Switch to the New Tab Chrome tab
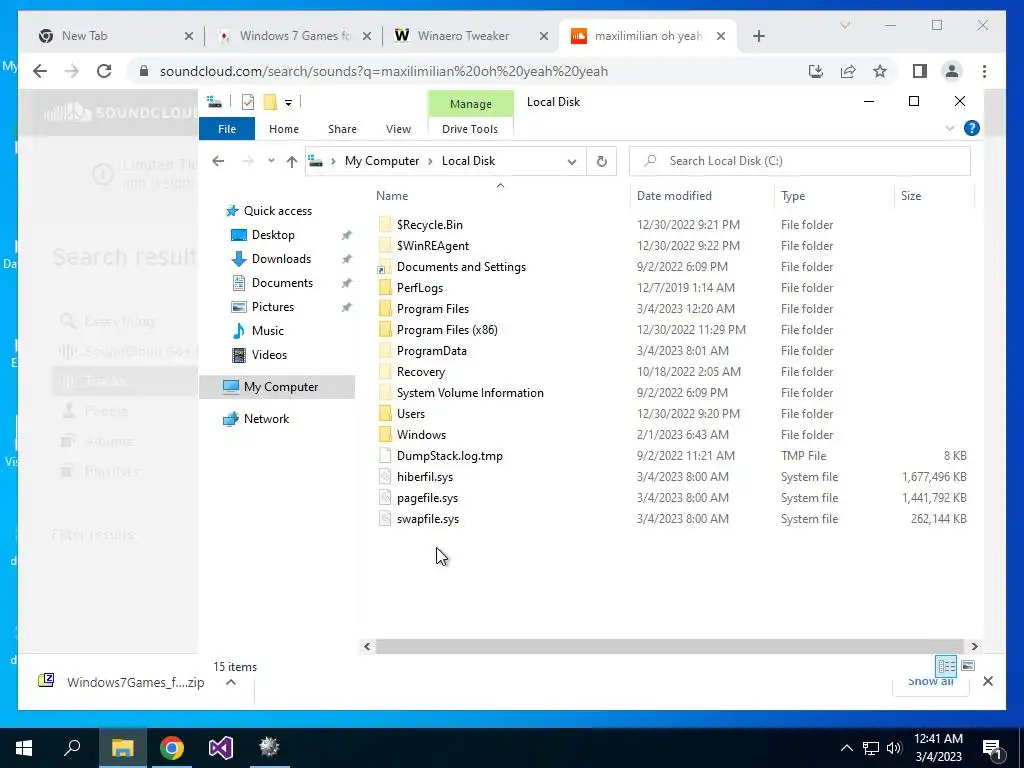The image size is (1024, 768). click(x=115, y=36)
